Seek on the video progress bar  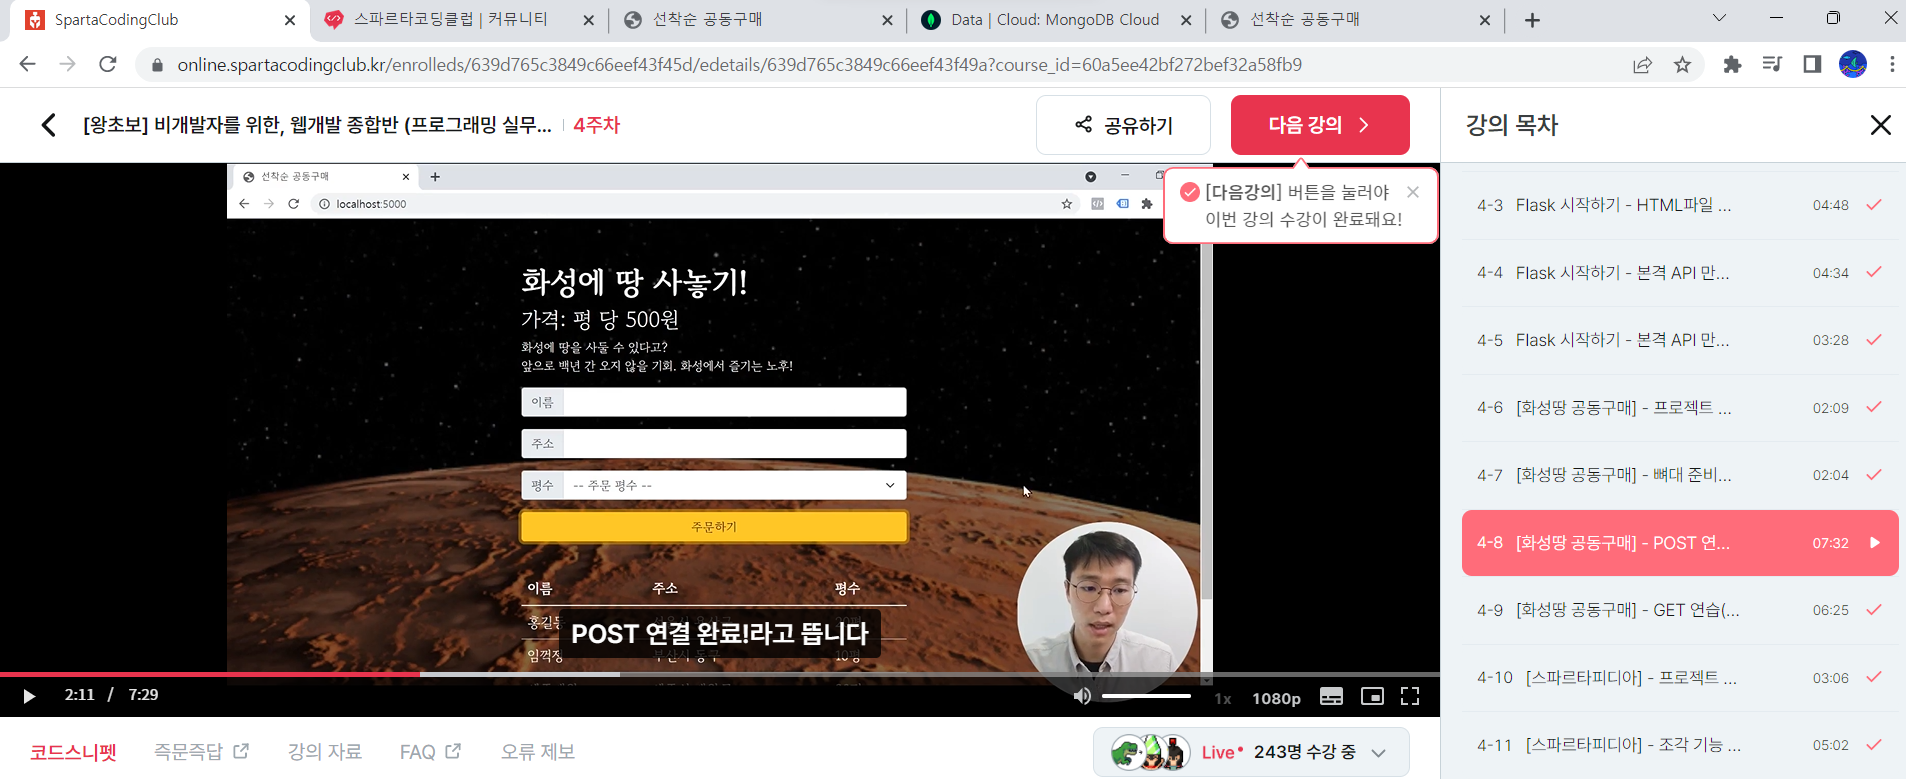pos(720,674)
